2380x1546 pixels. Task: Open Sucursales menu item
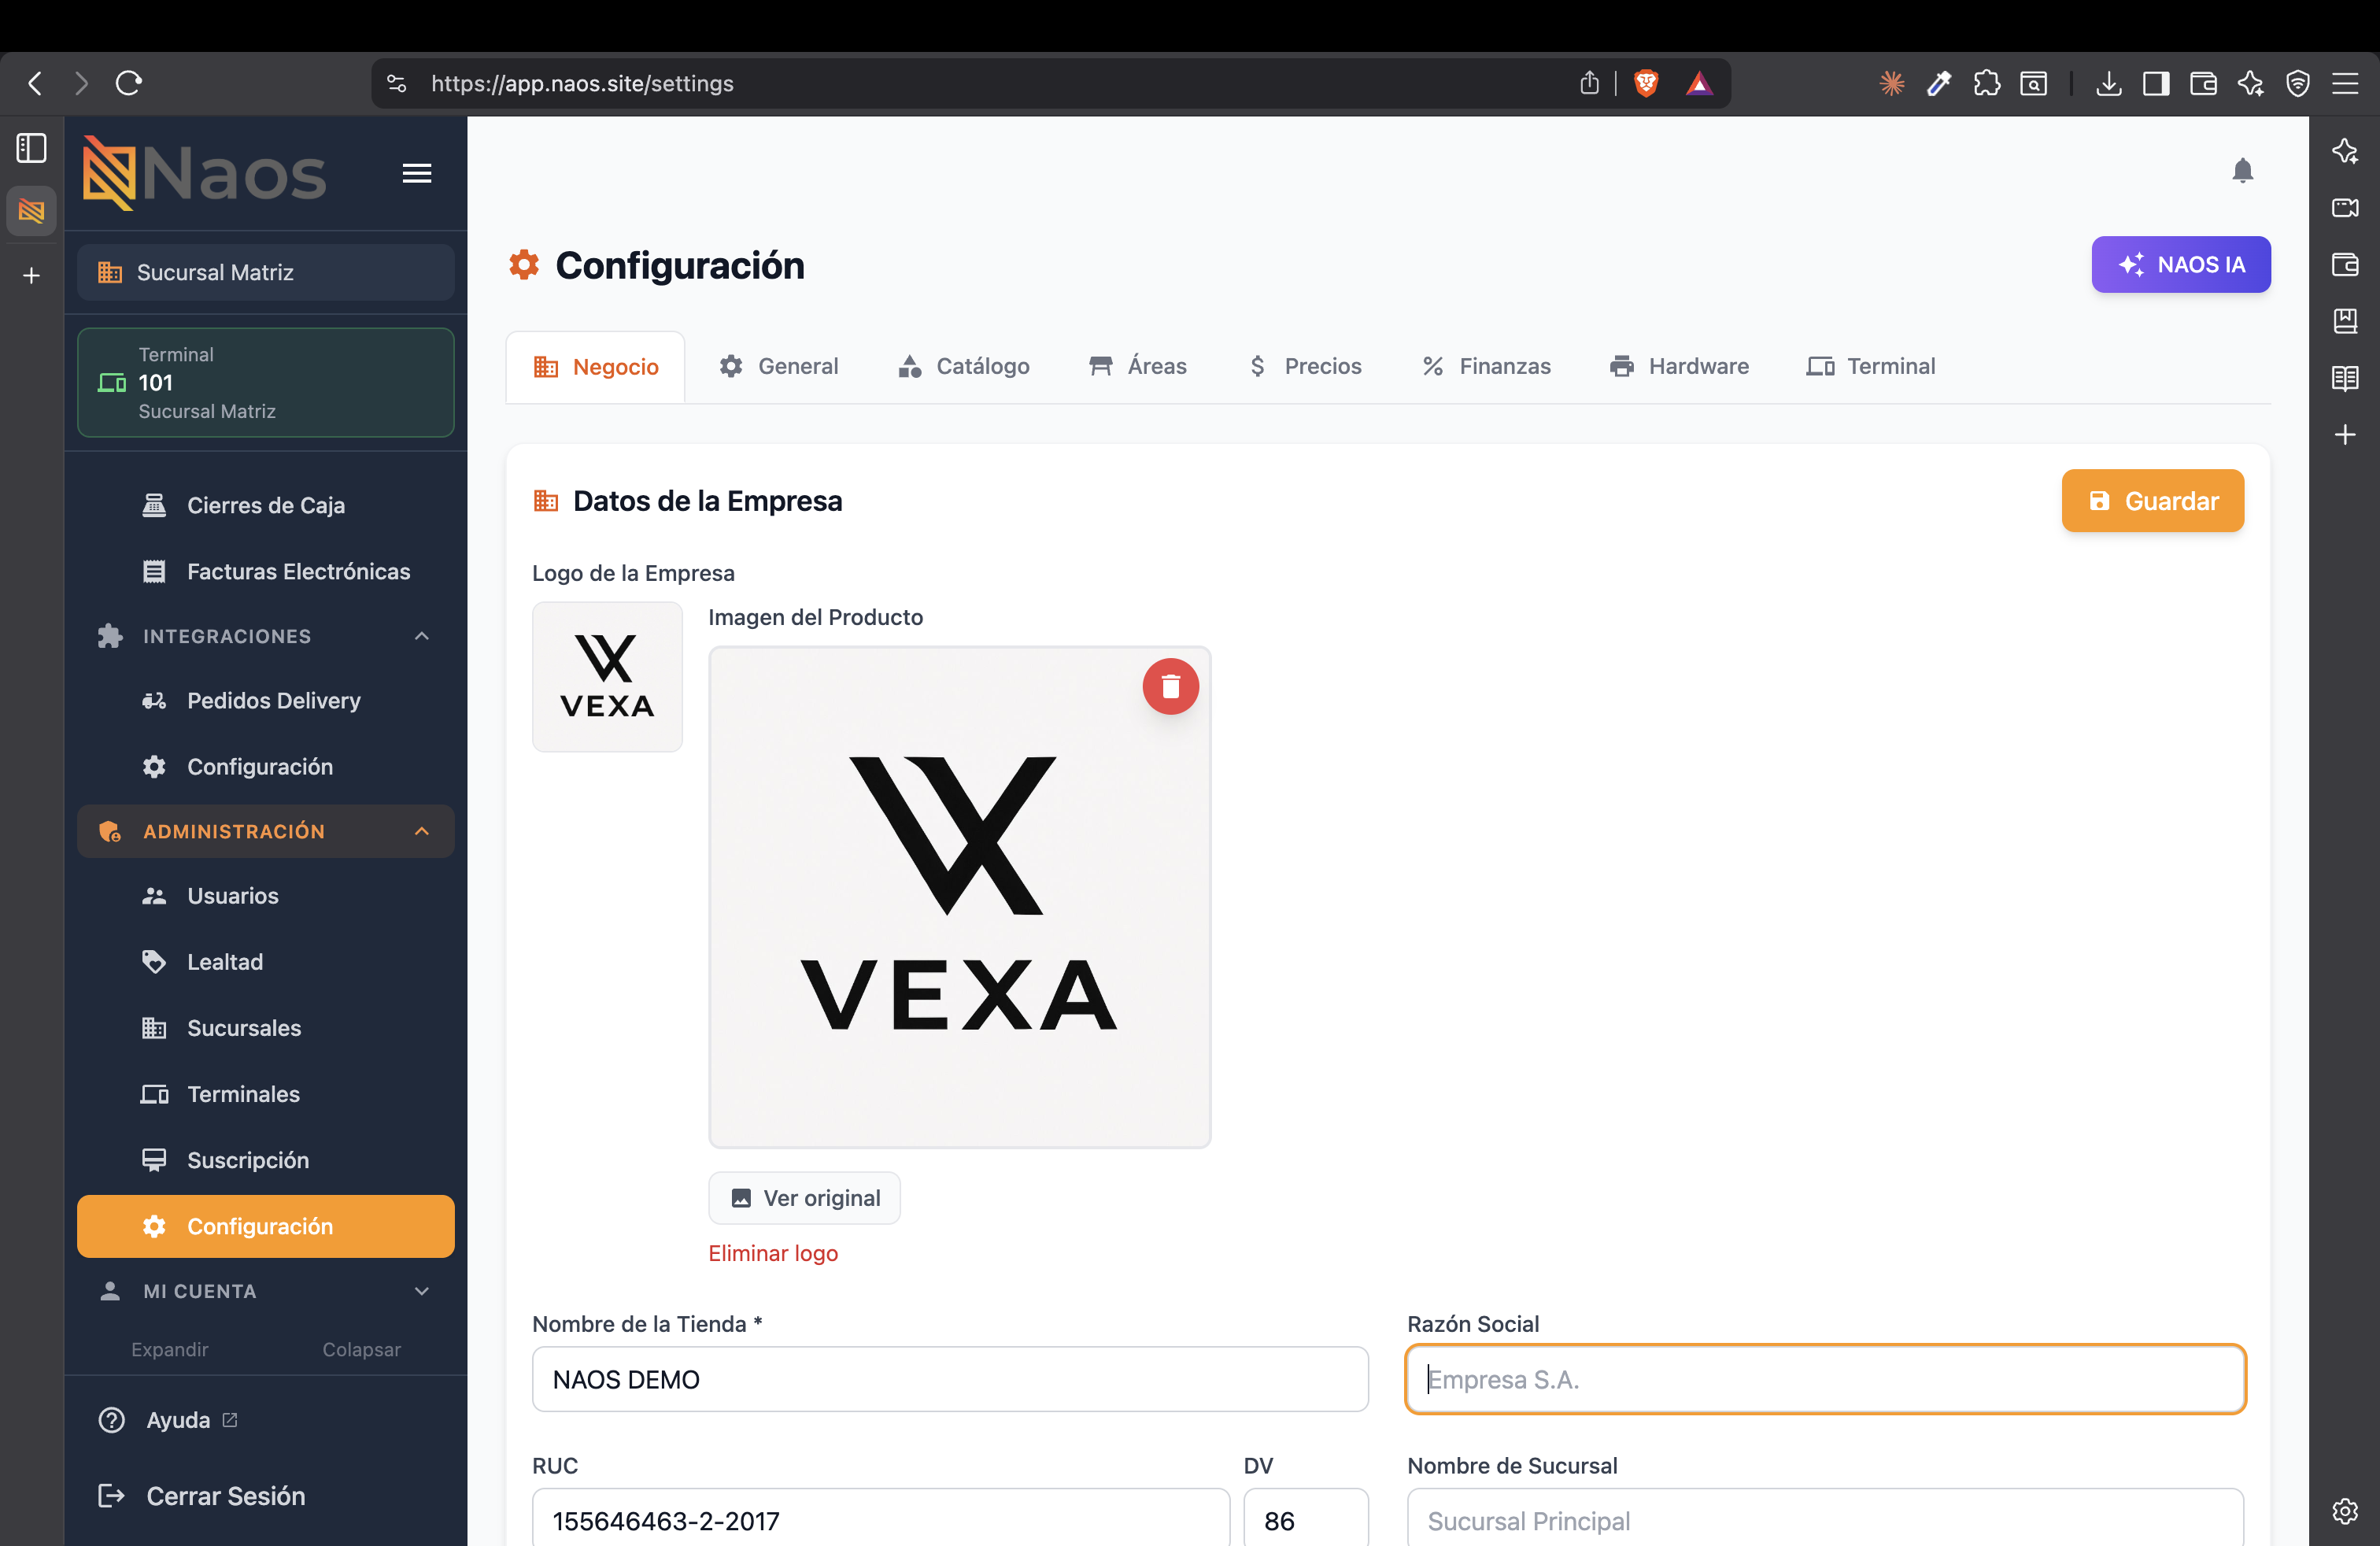pos(265,1027)
